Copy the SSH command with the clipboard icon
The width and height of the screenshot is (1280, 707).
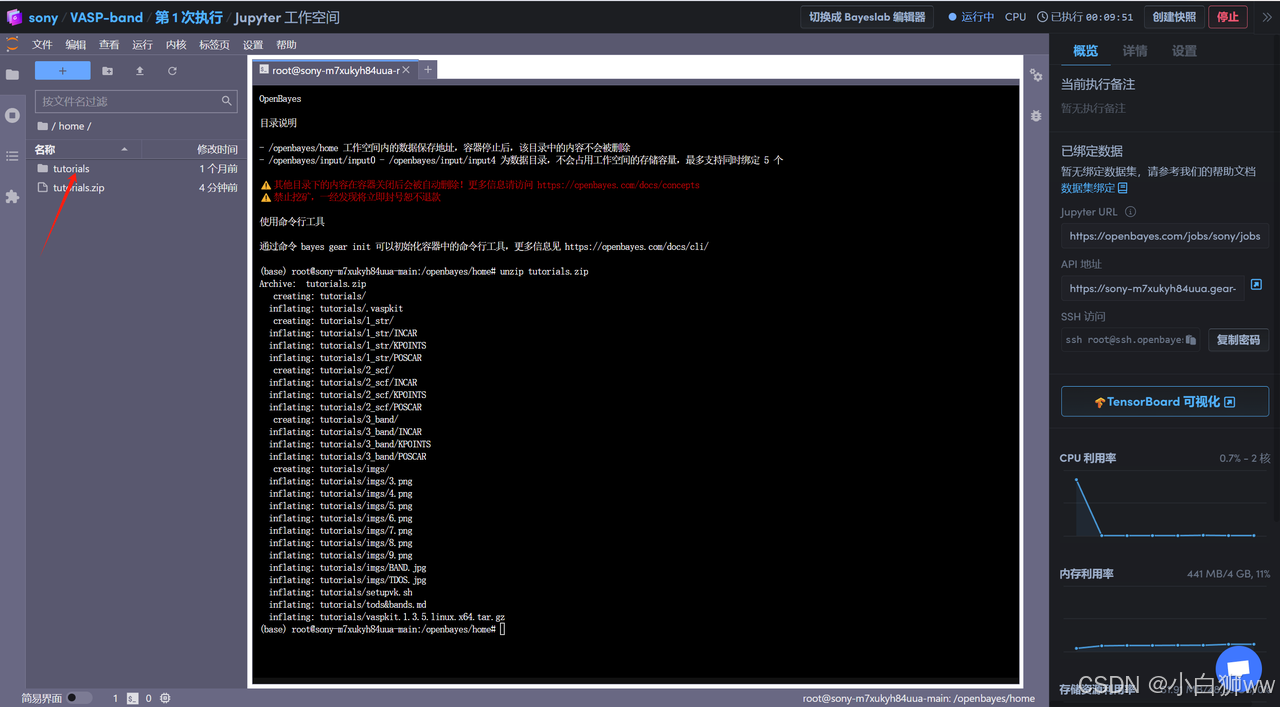[1191, 340]
